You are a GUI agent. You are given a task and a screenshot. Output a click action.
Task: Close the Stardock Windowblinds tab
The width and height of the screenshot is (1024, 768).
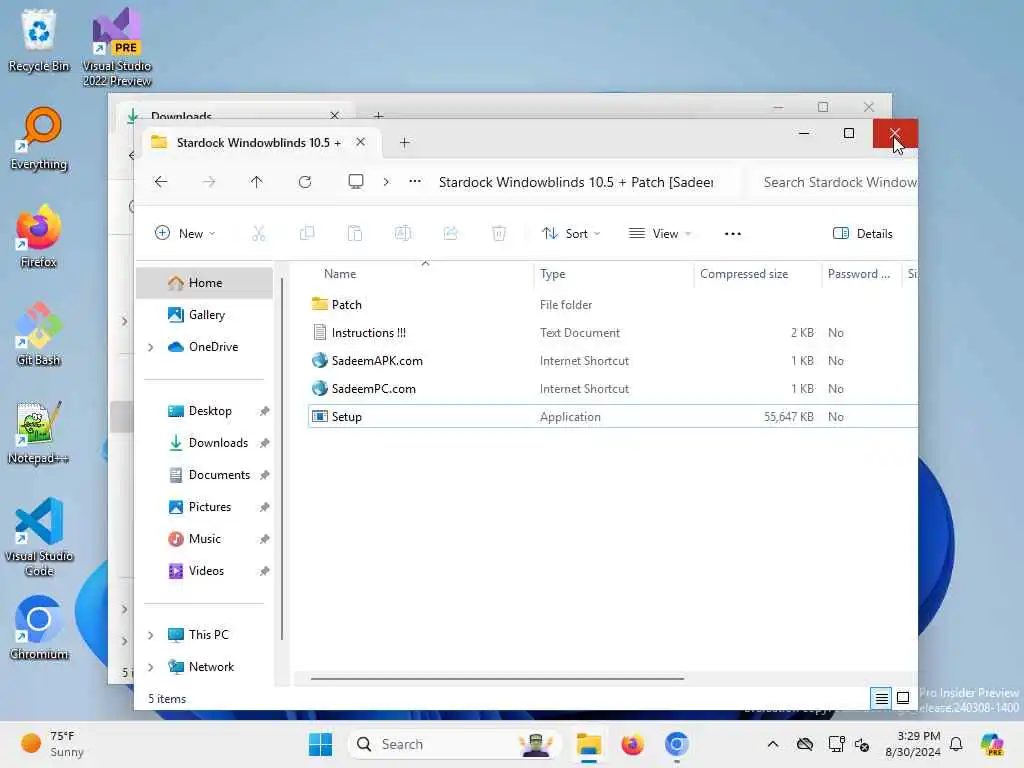click(360, 142)
